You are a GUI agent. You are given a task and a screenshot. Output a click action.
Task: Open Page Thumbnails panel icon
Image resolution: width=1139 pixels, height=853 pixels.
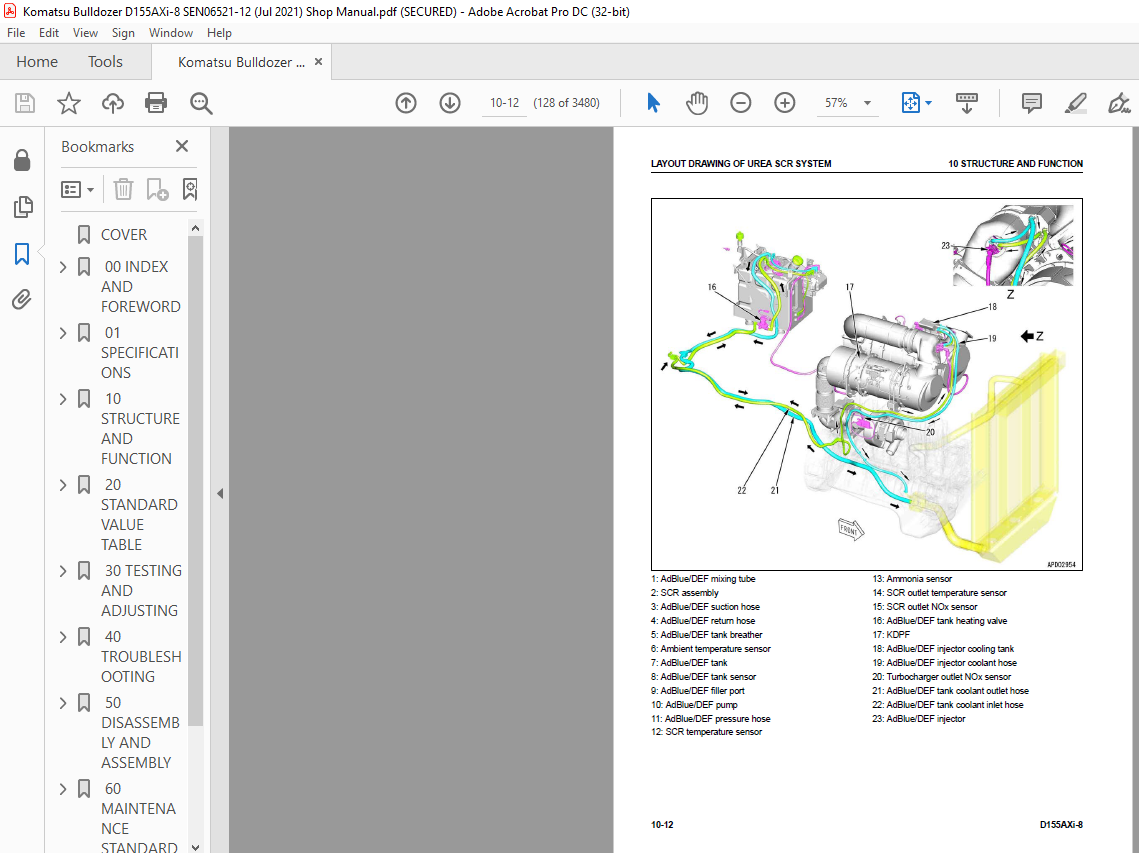(x=23, y=207)
